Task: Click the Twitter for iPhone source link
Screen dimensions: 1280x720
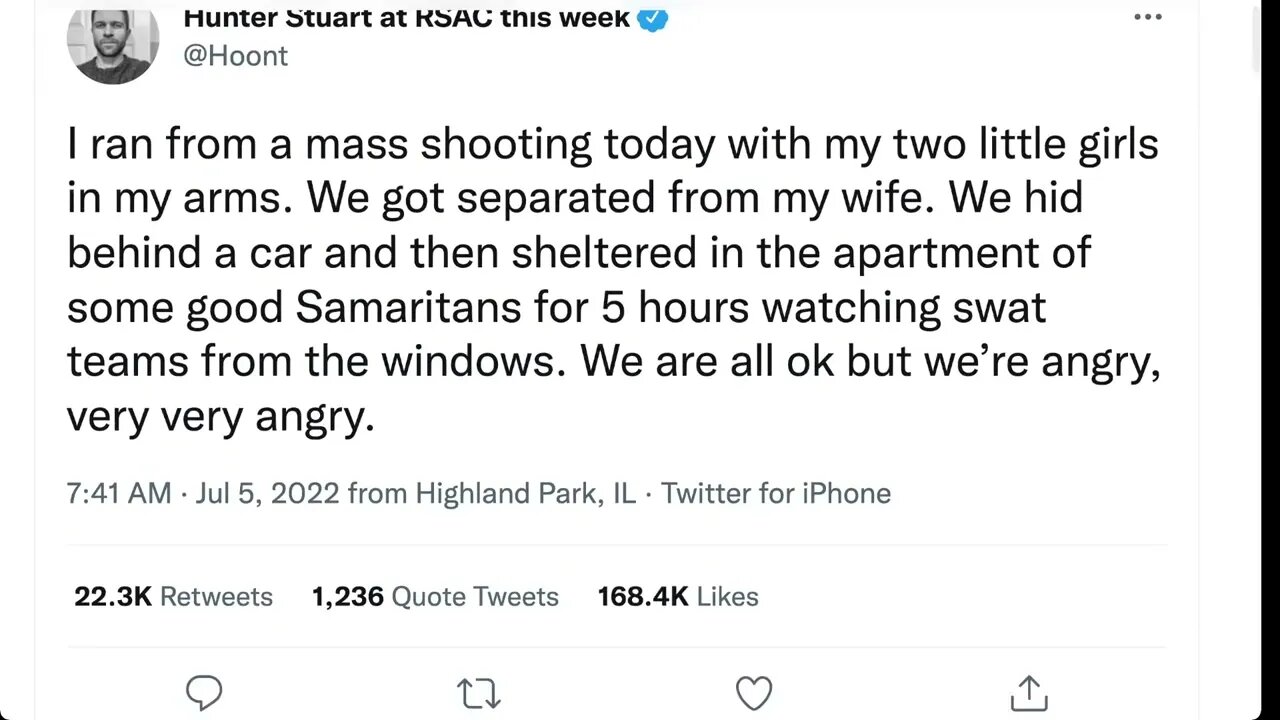Action: pyautogui.click(x=776, y=493)
